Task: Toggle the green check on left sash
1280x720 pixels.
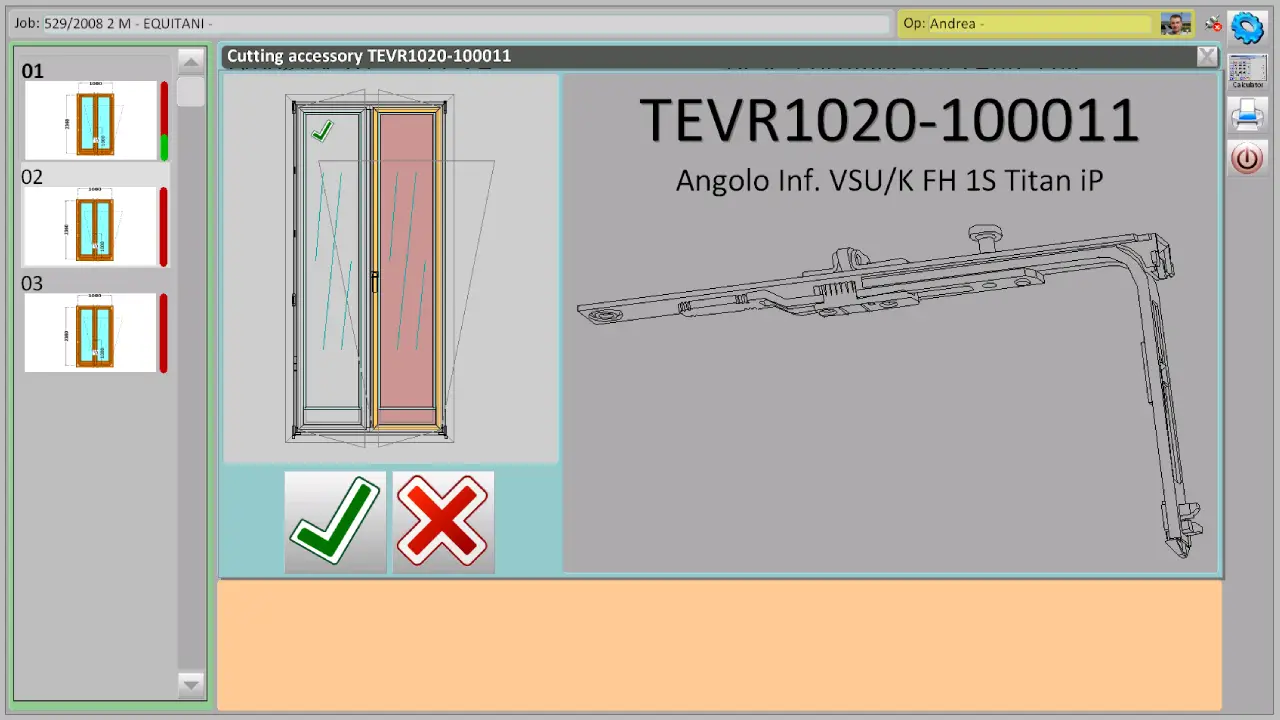Action: click(x=321, y=131)
